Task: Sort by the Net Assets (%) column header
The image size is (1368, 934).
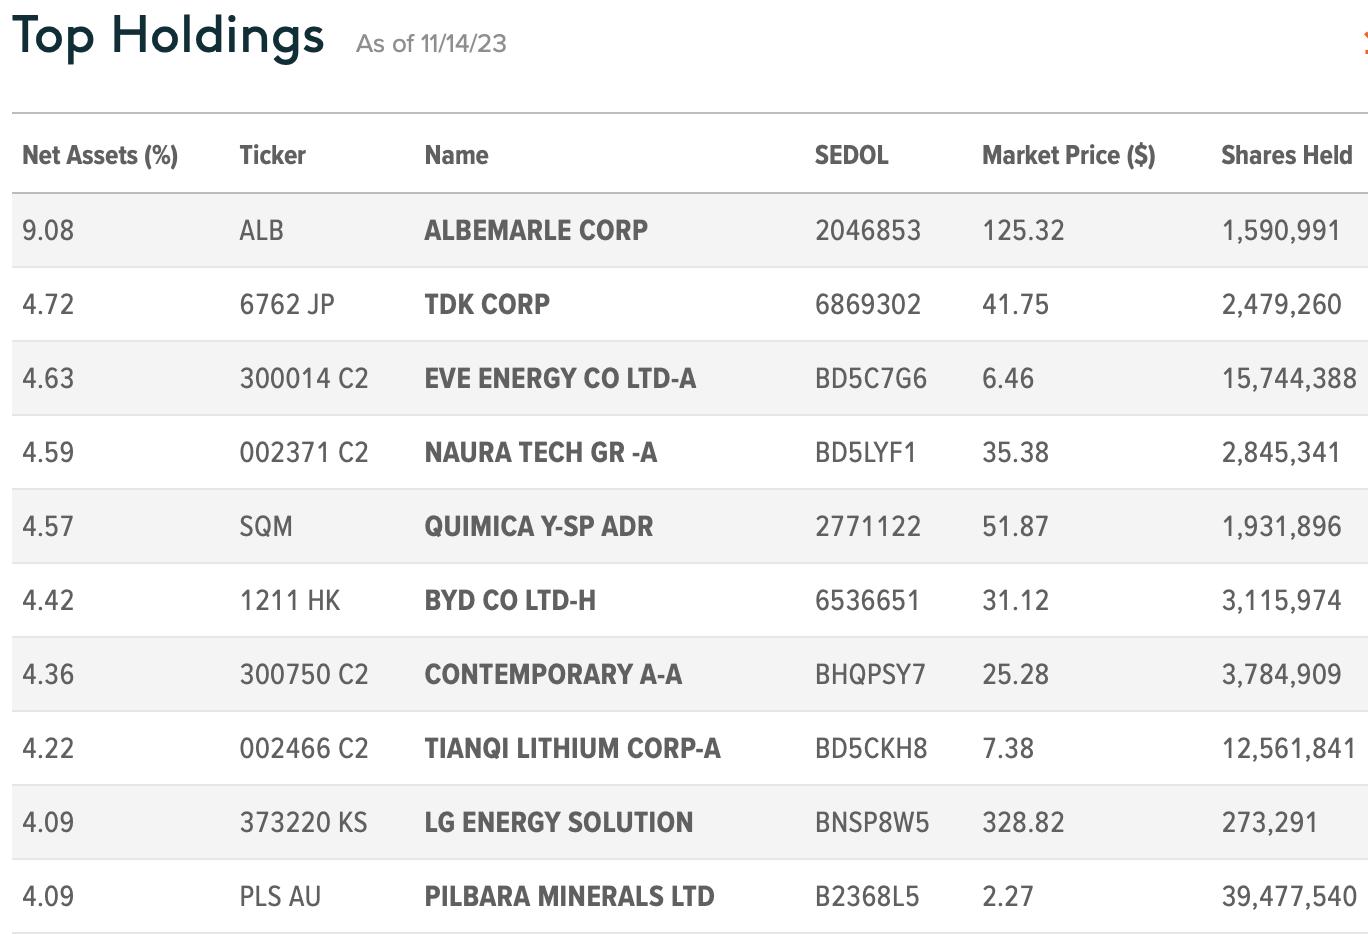Action: pyautogui.click(x=100, y=155)
